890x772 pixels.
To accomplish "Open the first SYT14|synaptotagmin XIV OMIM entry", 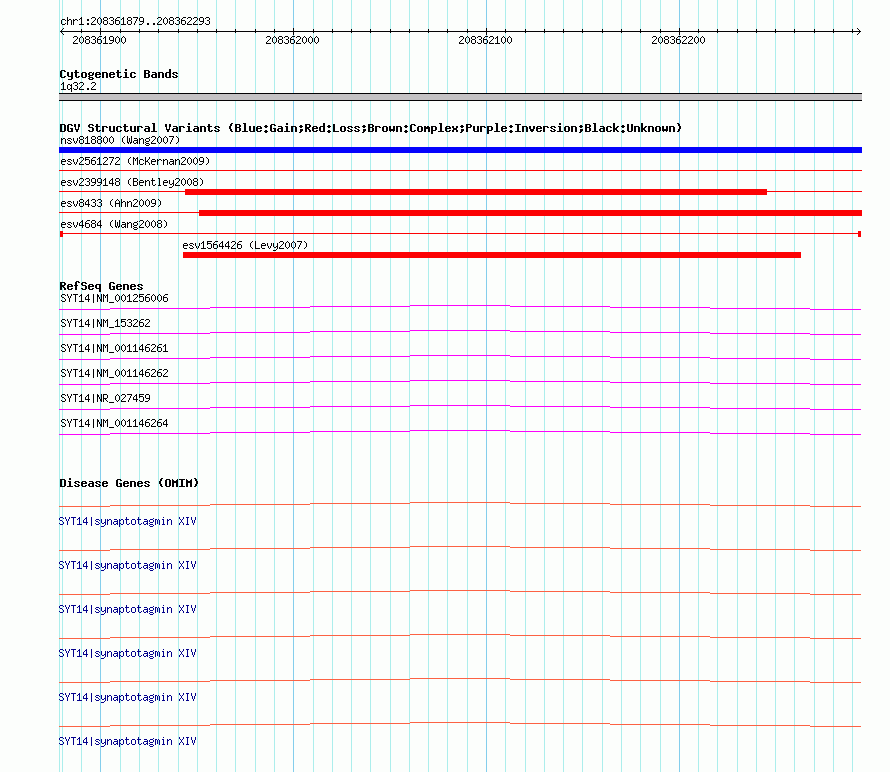I will click(x=127, y=521).
